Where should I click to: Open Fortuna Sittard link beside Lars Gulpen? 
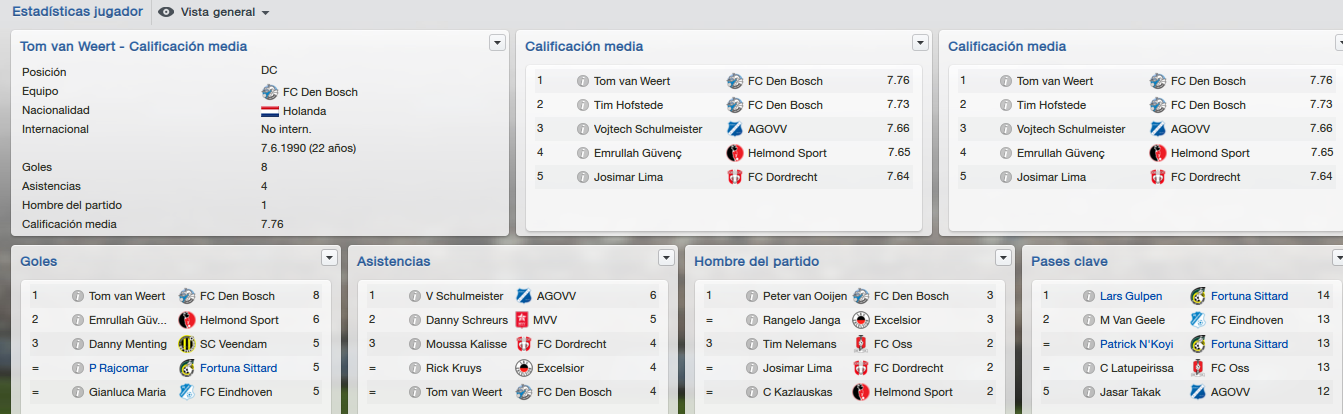[x=1249, y=296]
